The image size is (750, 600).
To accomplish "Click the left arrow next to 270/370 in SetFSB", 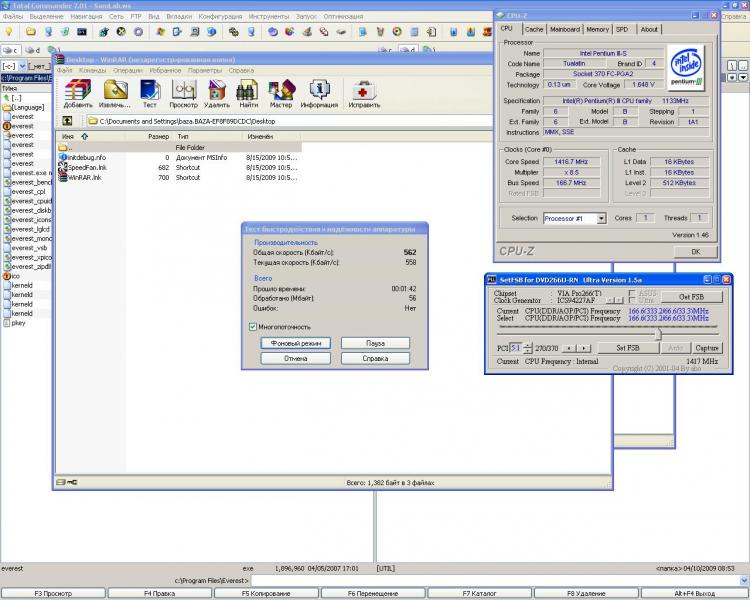I will pos(569,348).
